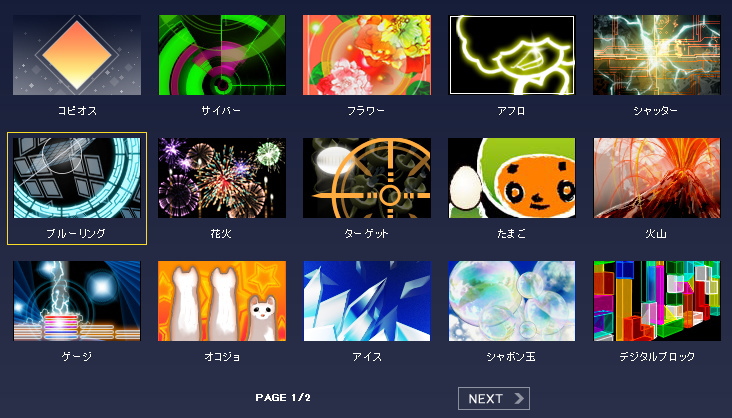Click the シャボン玉 label text
Screen dimensions: 732x418
pos(511,356)
